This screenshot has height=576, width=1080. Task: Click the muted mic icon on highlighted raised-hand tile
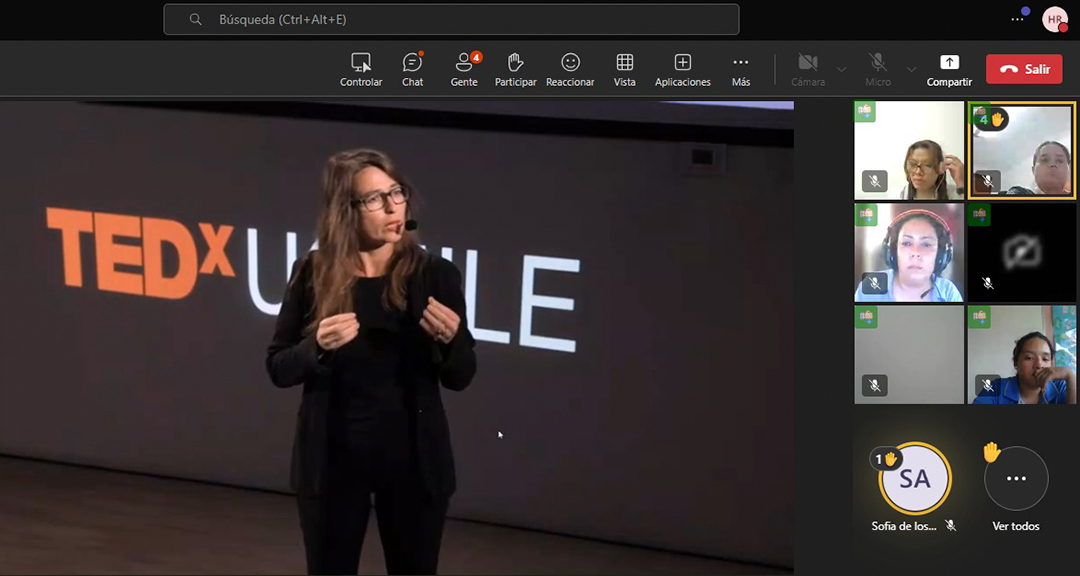tap(988, 181)
